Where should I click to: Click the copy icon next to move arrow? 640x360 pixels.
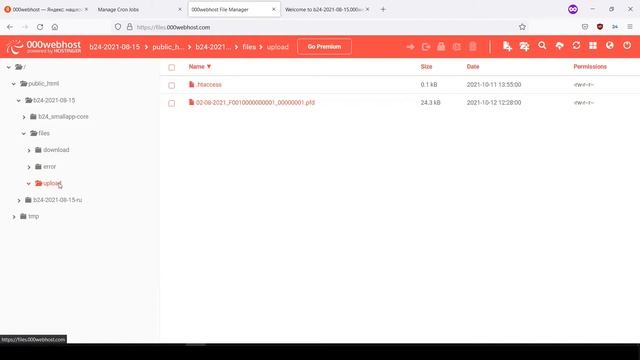426,47
